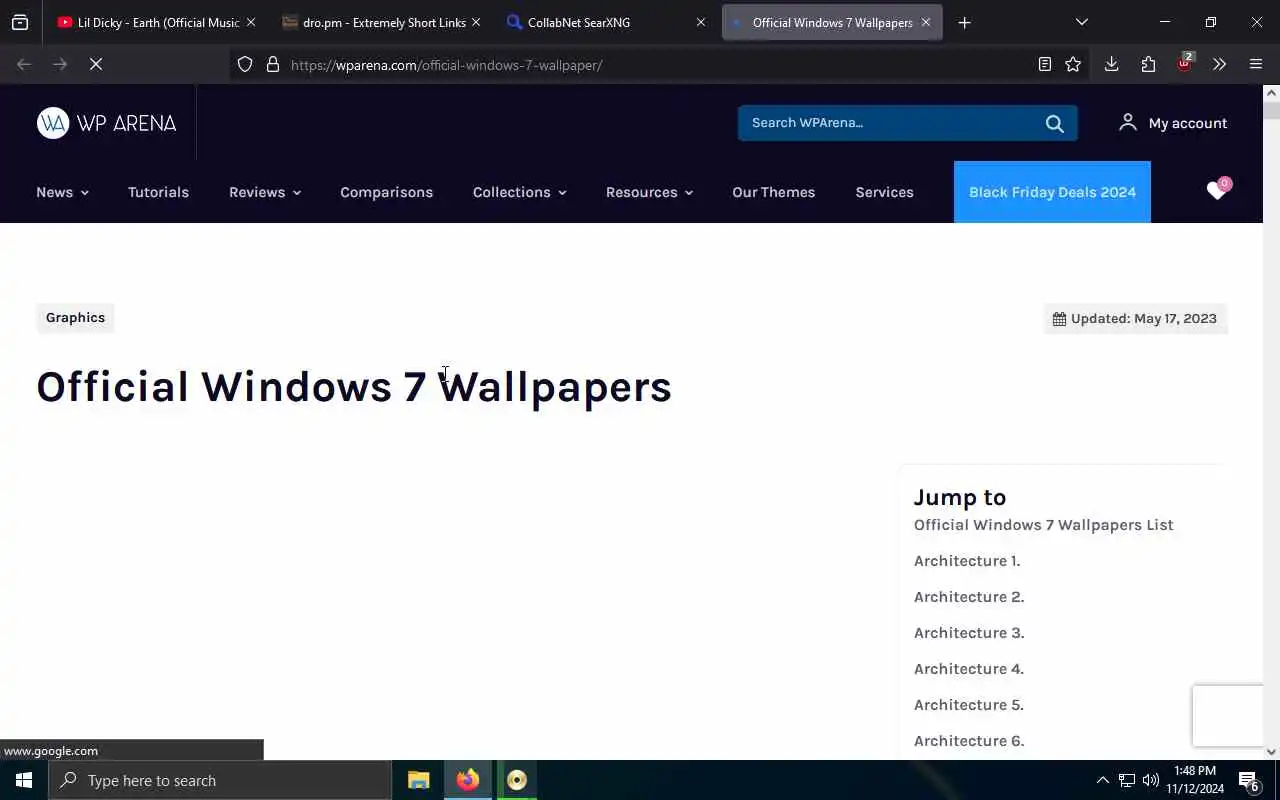The height and width of the screenshot is (800, 1280).
Task: Expand the Reviews menu
Action: point(265,192)
